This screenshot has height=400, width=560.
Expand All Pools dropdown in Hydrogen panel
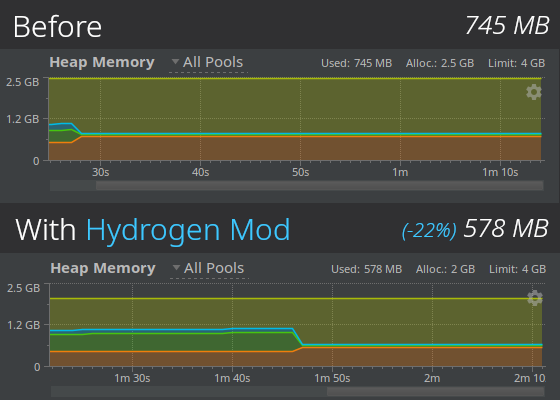(x=210, y=269)
